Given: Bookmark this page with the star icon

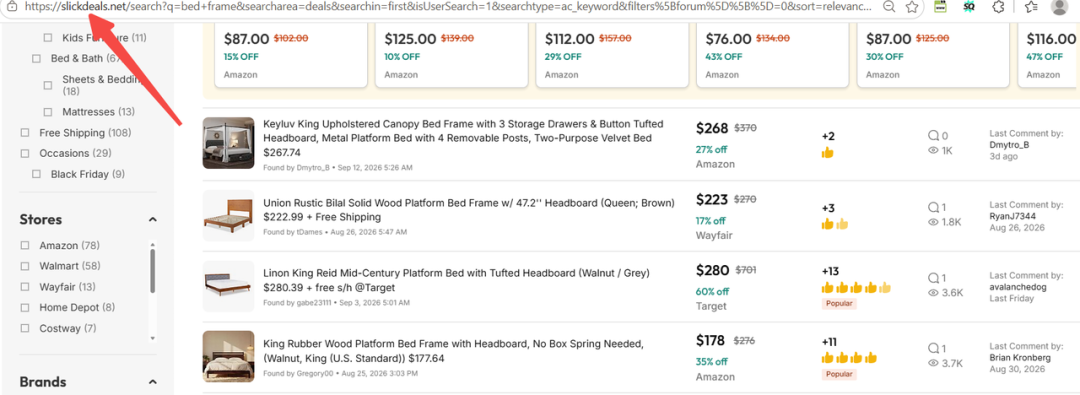Looking at the screenshot, I should tap(912, 7).
